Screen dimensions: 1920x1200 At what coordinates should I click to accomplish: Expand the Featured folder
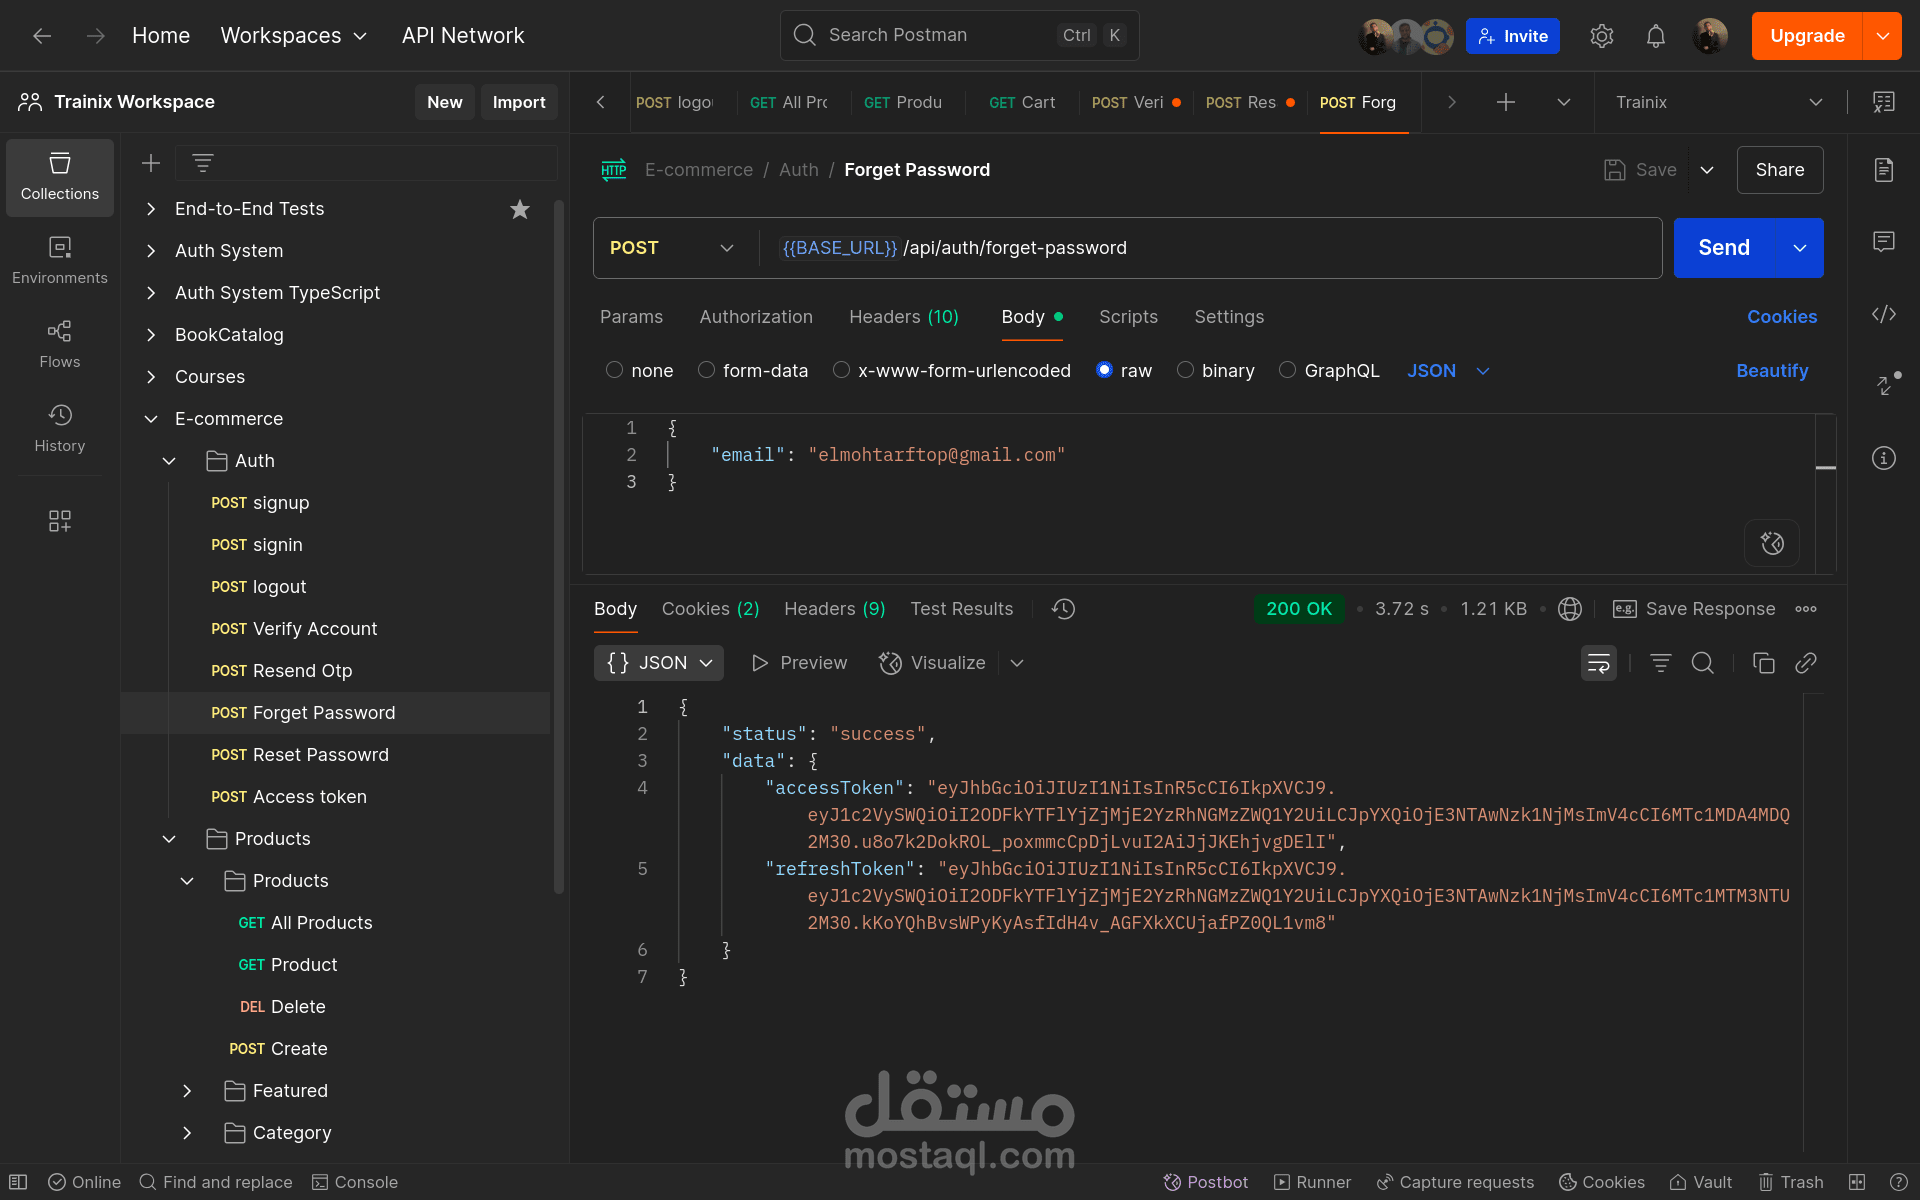point(187,1091)
